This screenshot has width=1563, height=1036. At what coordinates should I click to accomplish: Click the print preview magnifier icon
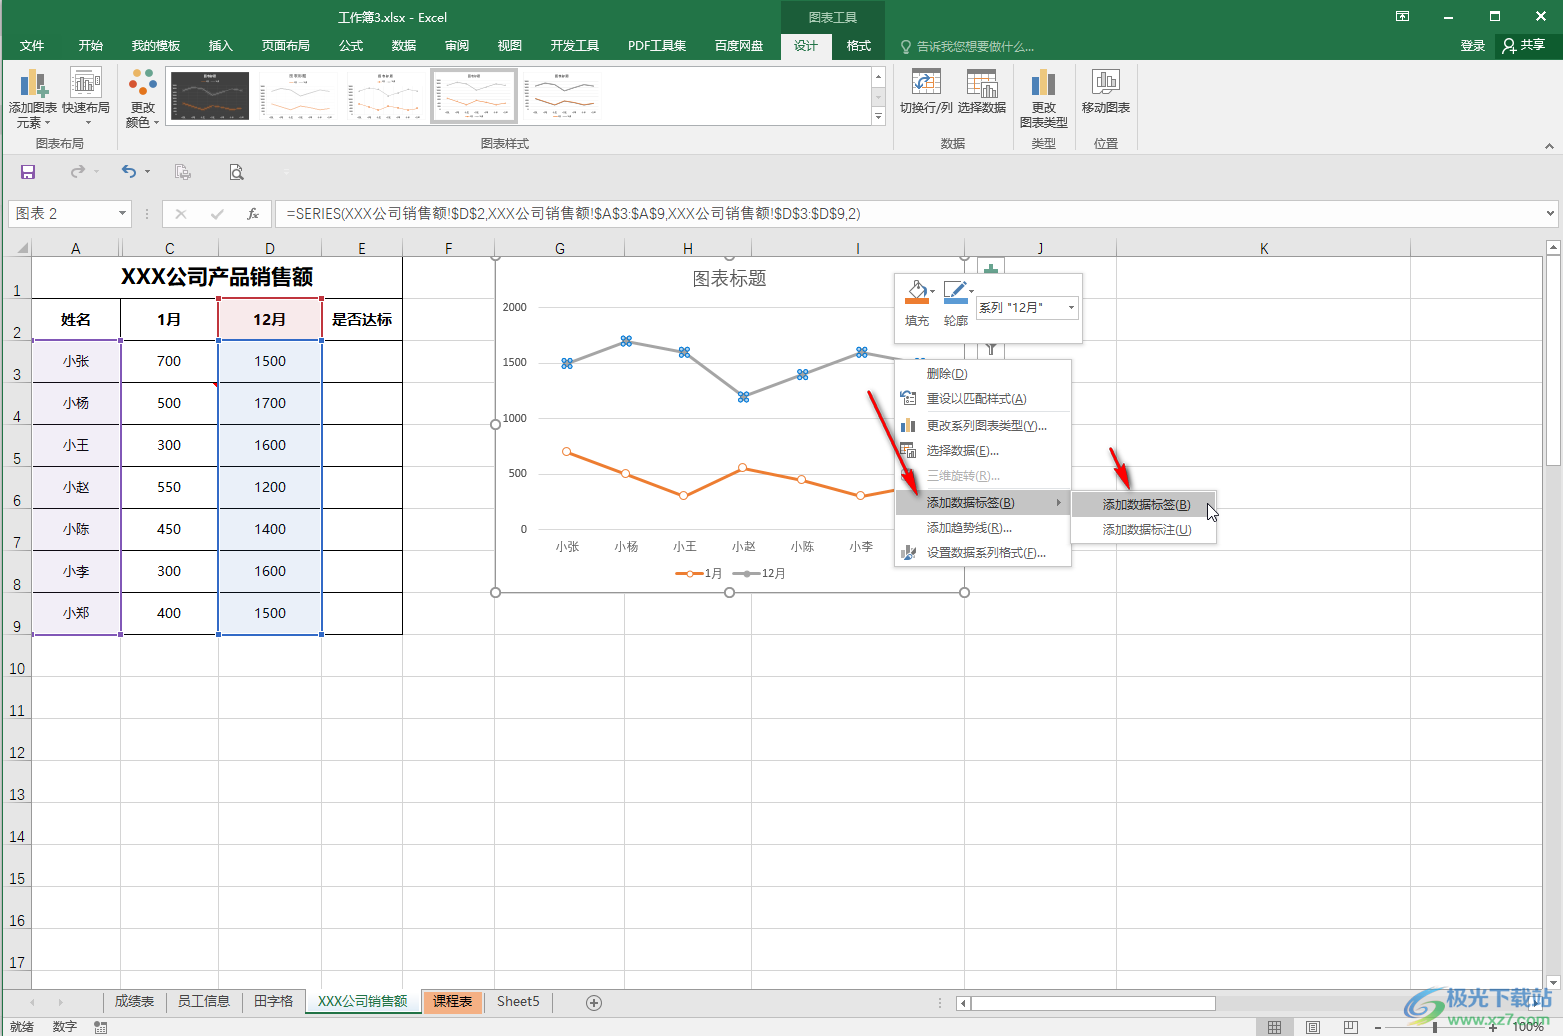236,172
